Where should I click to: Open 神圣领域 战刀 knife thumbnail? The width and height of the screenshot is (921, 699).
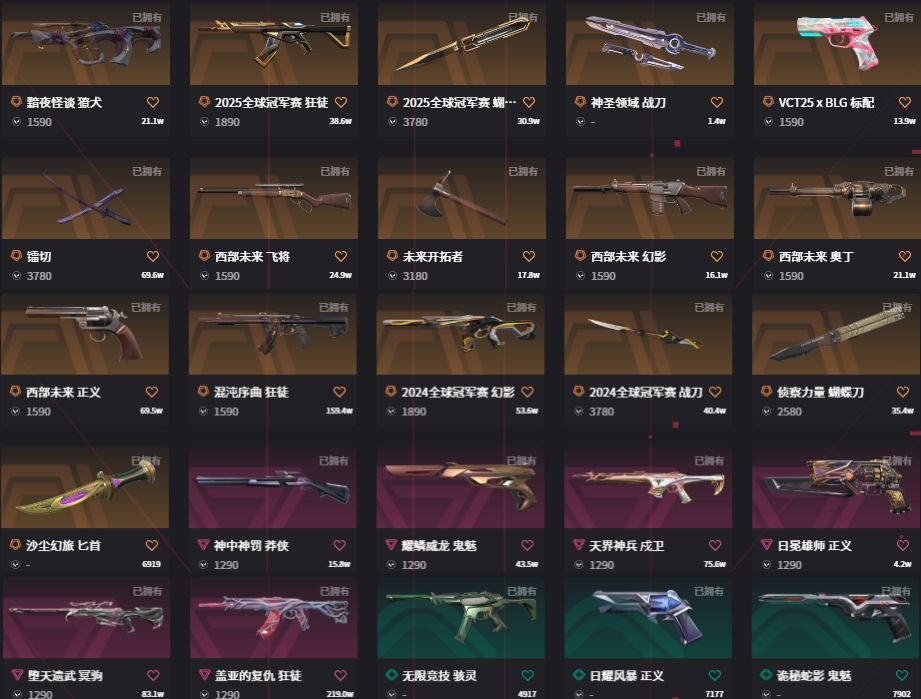(x=650, y=43)
